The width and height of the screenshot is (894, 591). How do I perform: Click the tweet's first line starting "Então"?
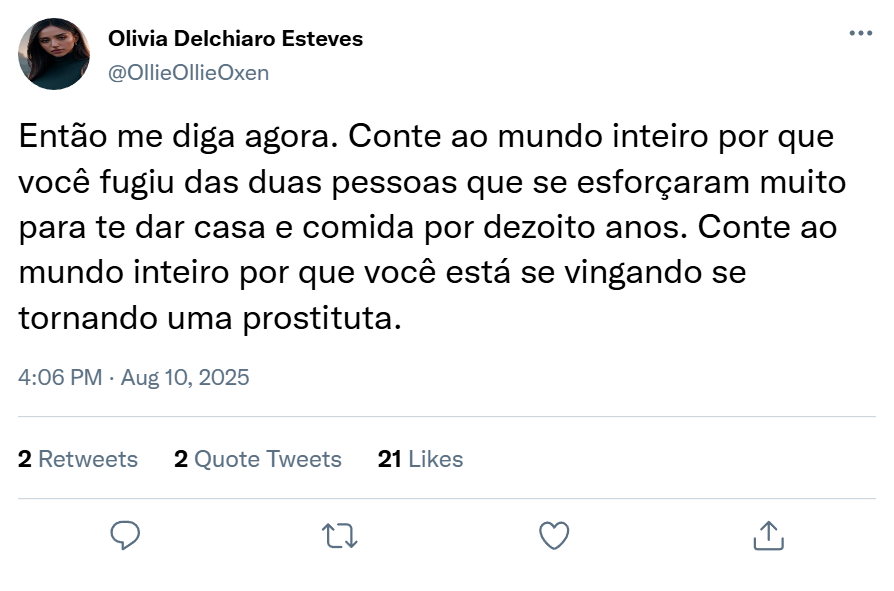tap(425, 136)
